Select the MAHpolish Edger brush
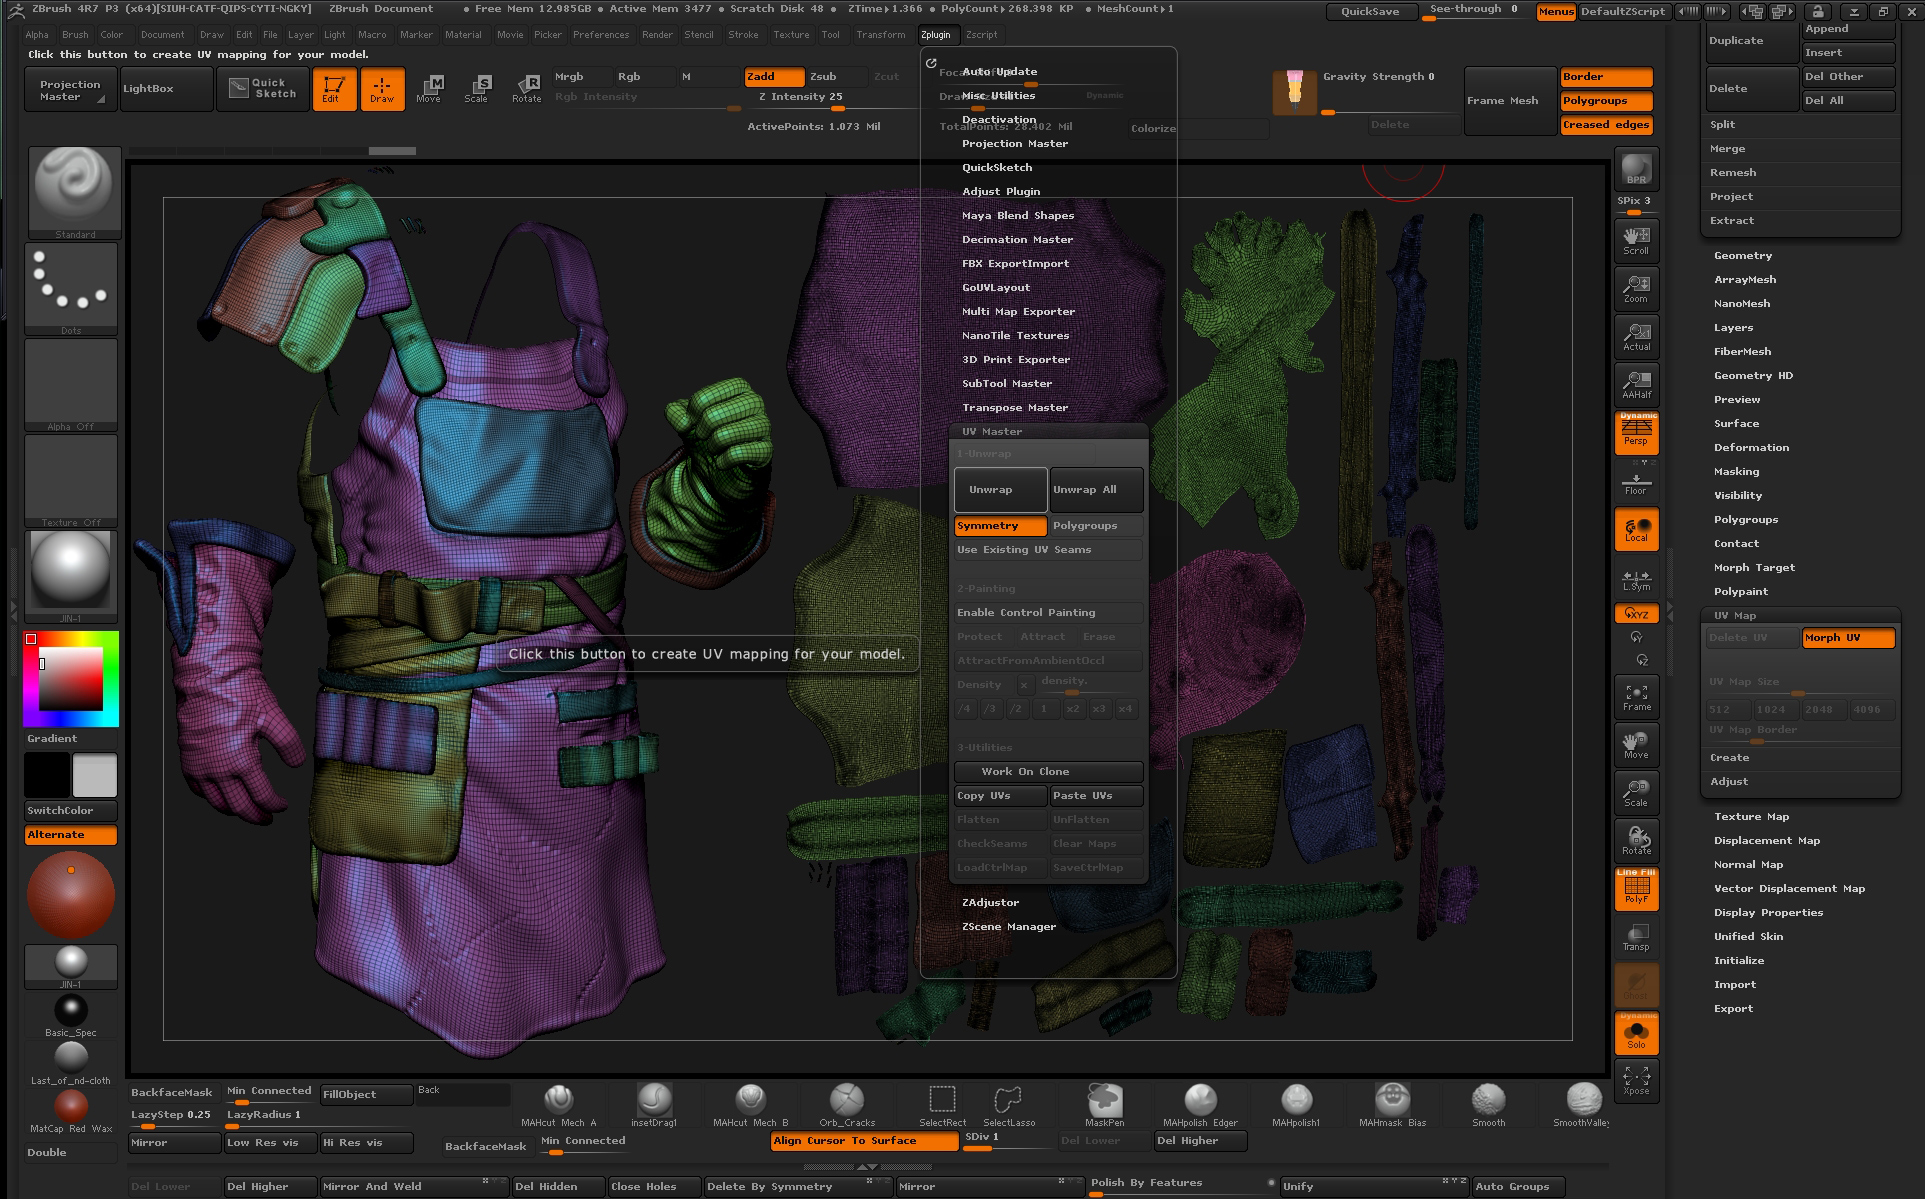This screenshot has width=1925, height=1199. pyautogui.click(x=1200, y=1105)
